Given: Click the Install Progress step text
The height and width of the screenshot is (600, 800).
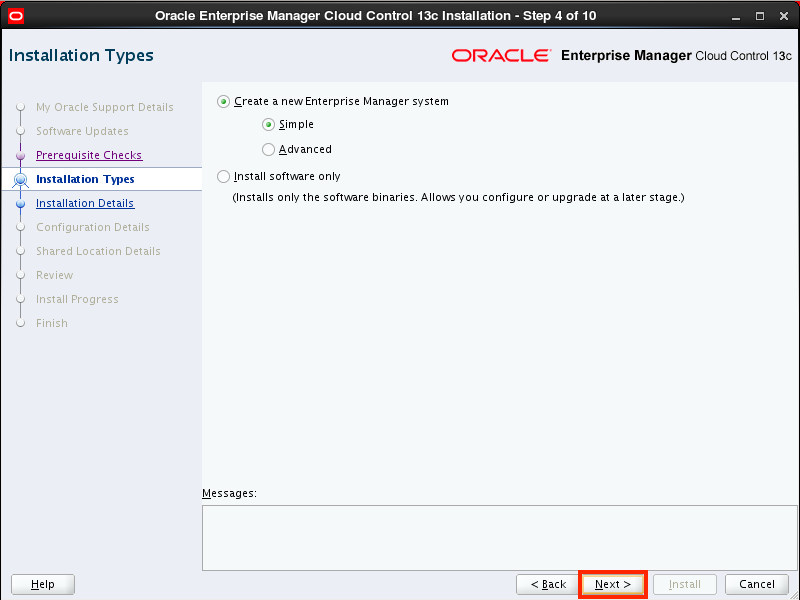Looking at the screenshot, I should (77, 299).
